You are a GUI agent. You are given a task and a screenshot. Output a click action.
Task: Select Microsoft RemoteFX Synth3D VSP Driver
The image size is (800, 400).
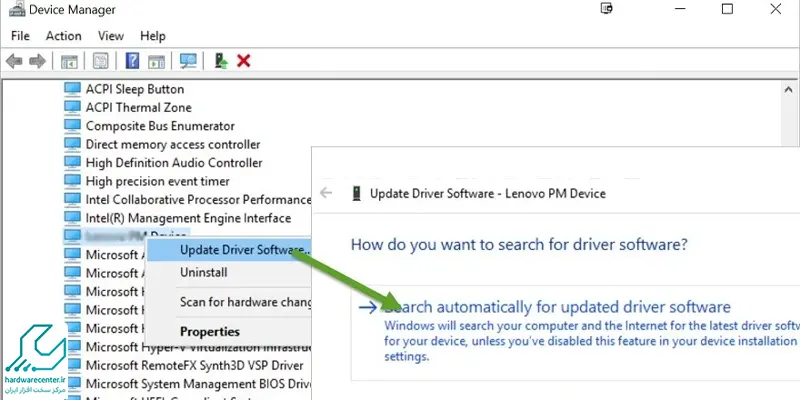pos(194,365)
